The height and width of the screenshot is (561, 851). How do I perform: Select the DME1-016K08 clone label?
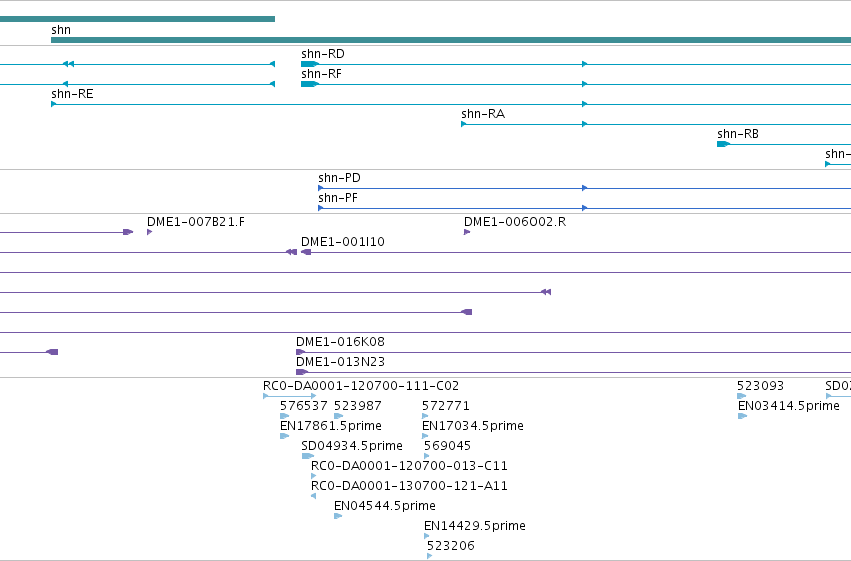point(340,342)
